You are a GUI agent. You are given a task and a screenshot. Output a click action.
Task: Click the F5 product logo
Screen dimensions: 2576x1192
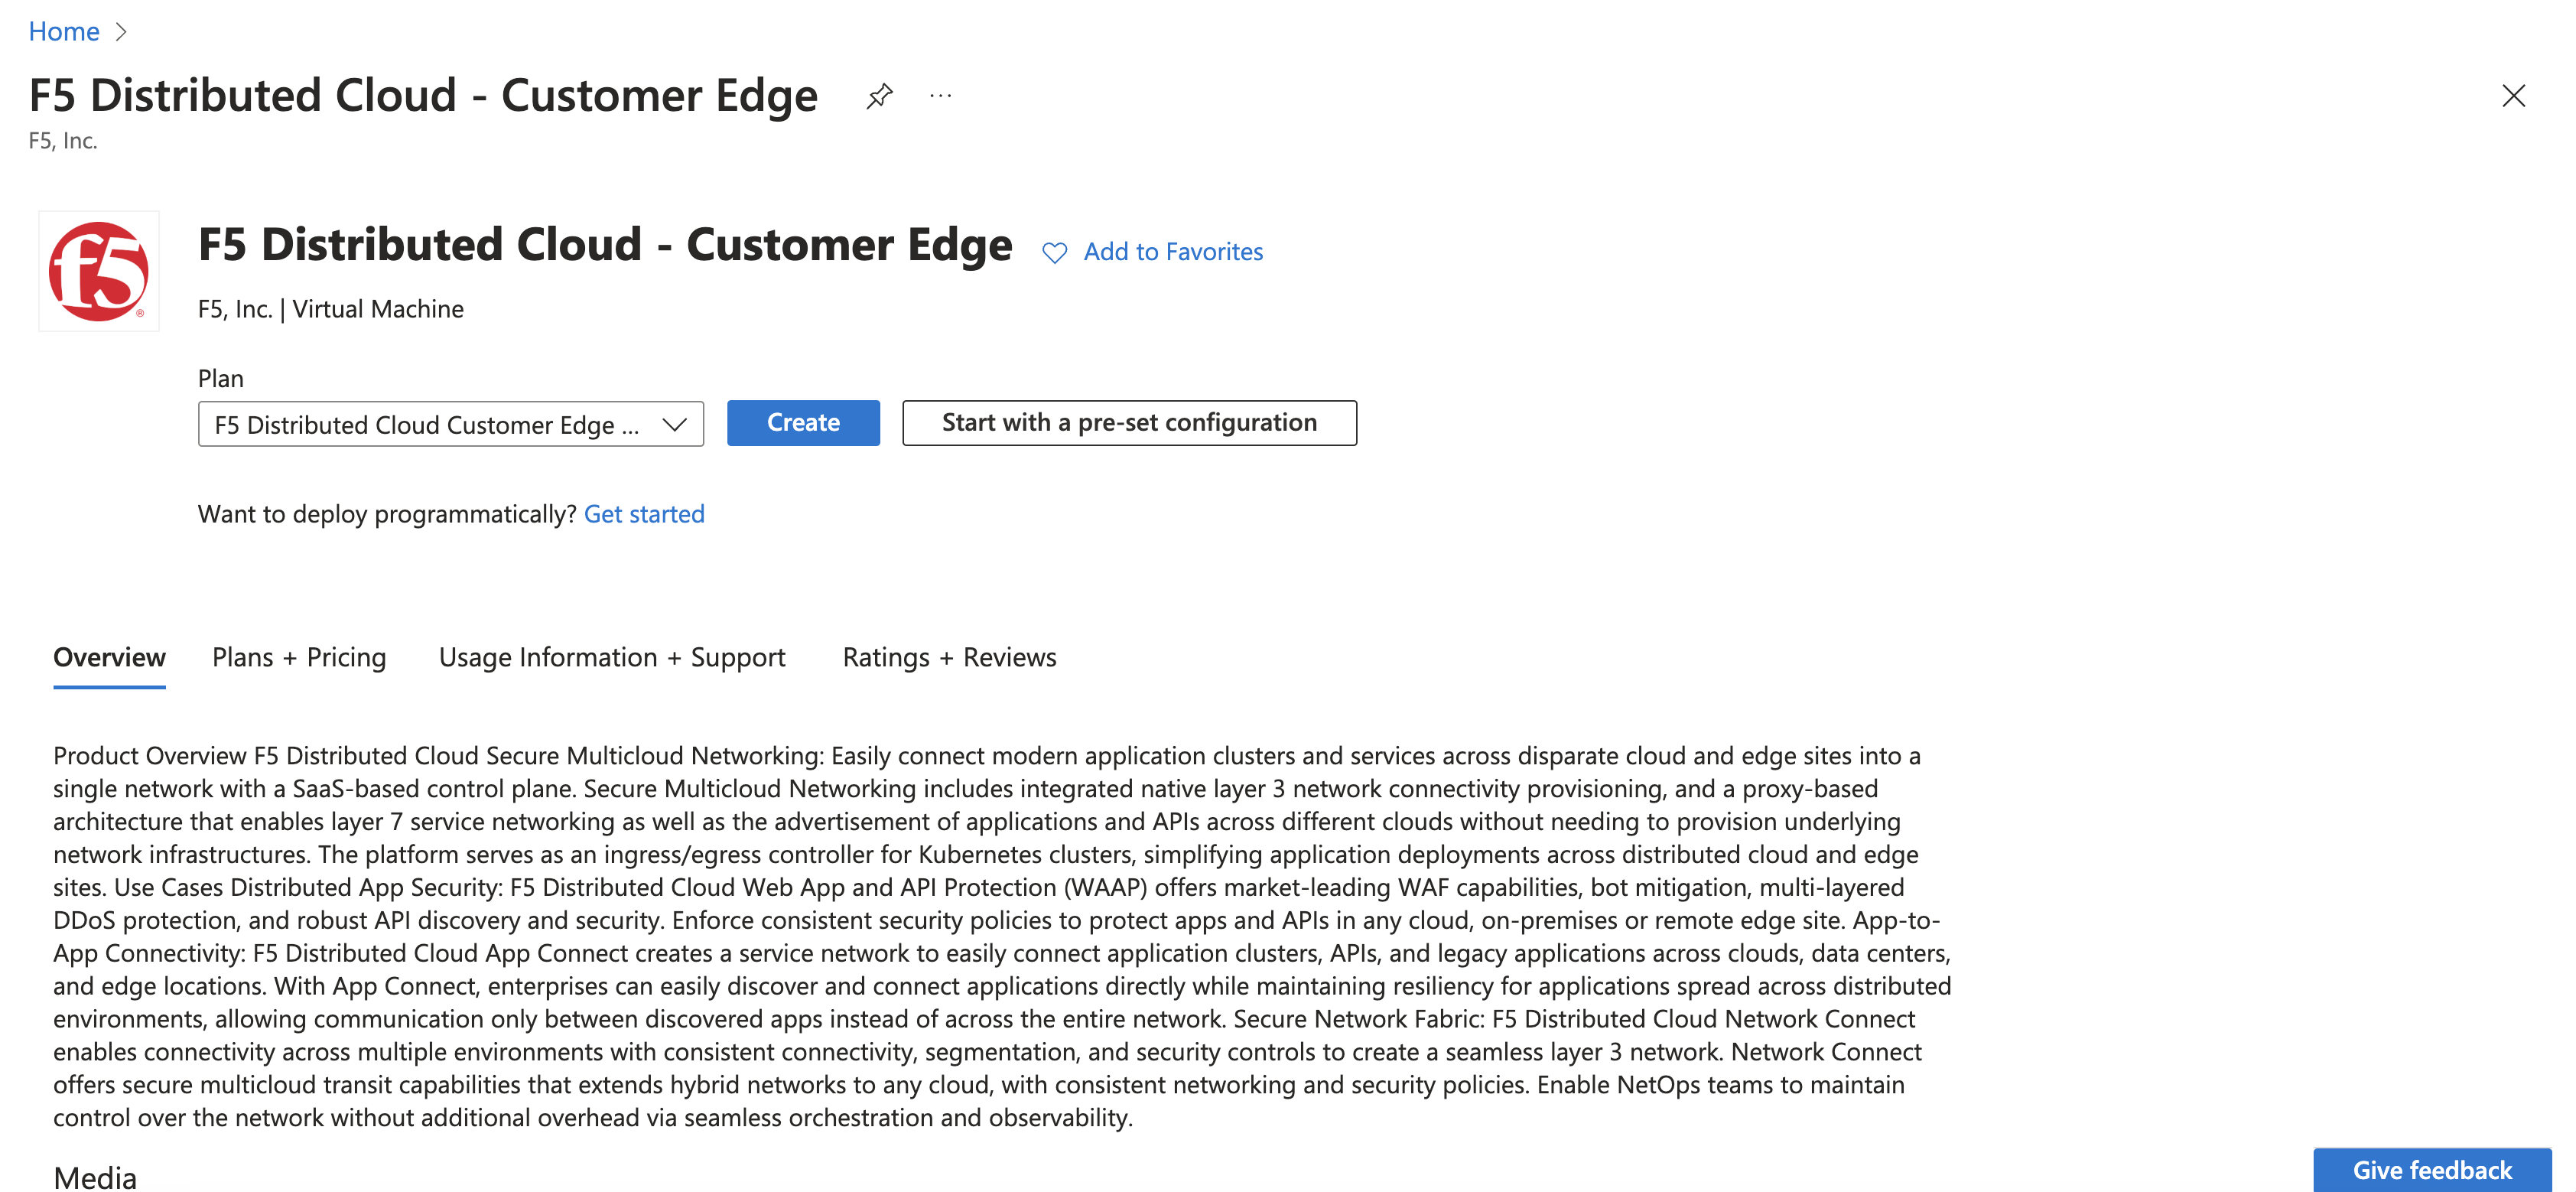point(98,271)
